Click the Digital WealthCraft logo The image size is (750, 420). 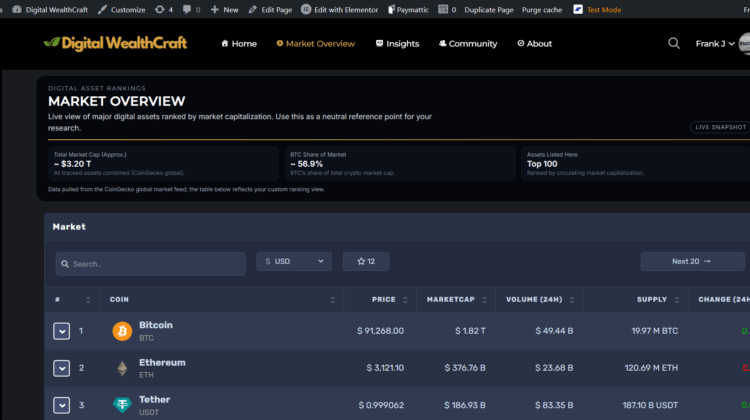pos(115,43)
